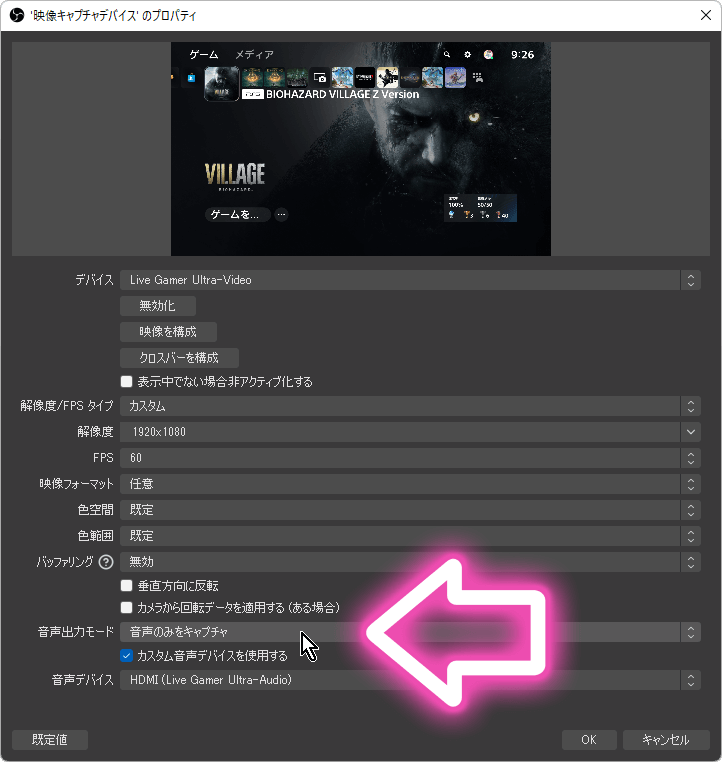The image size is (722, 762).
Task: Open the 映像フォーマット dropdown
Action: [x=410, y=484]
